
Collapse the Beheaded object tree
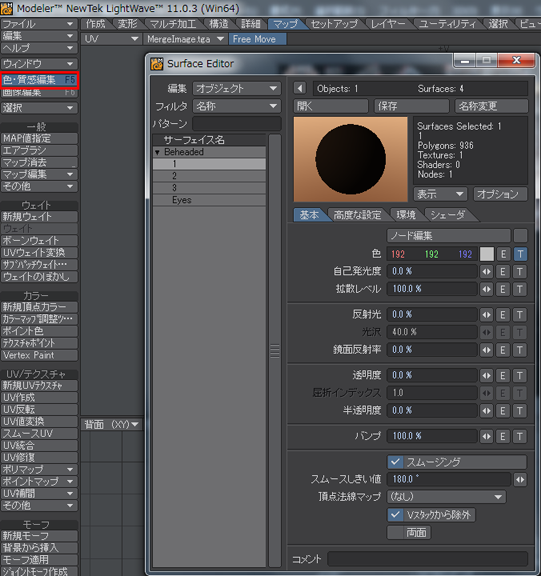(x=157, y=152)
